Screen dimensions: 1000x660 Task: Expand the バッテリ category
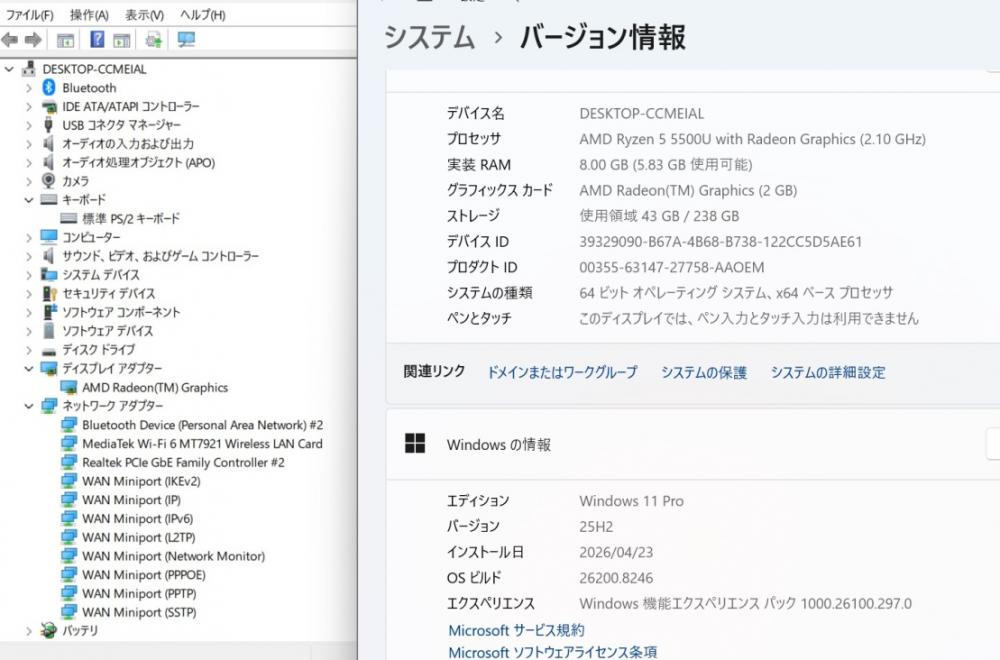pos(29,631)
